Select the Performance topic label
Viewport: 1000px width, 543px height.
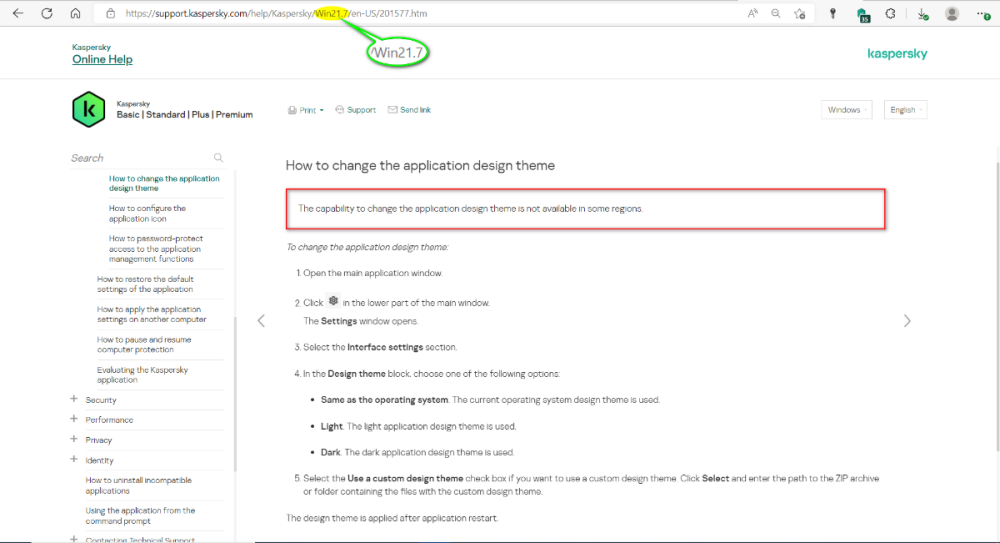tap(109, 420)
